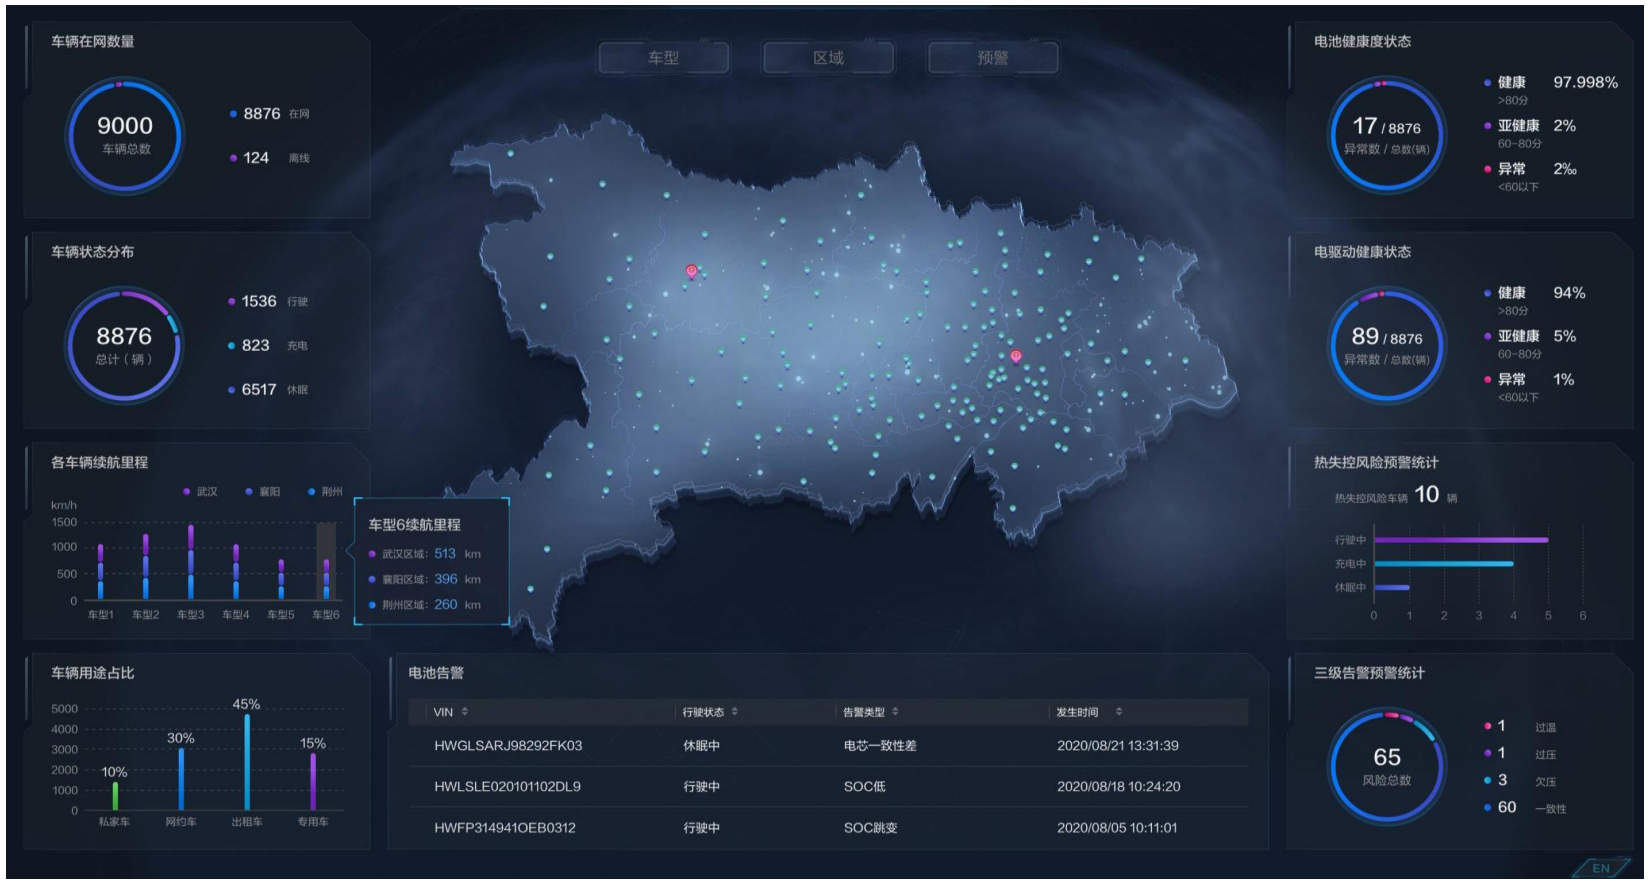Open the 预警 filter at top
Image resolution: width=1650 pixels, height=885 pixels.
[993, 58]
